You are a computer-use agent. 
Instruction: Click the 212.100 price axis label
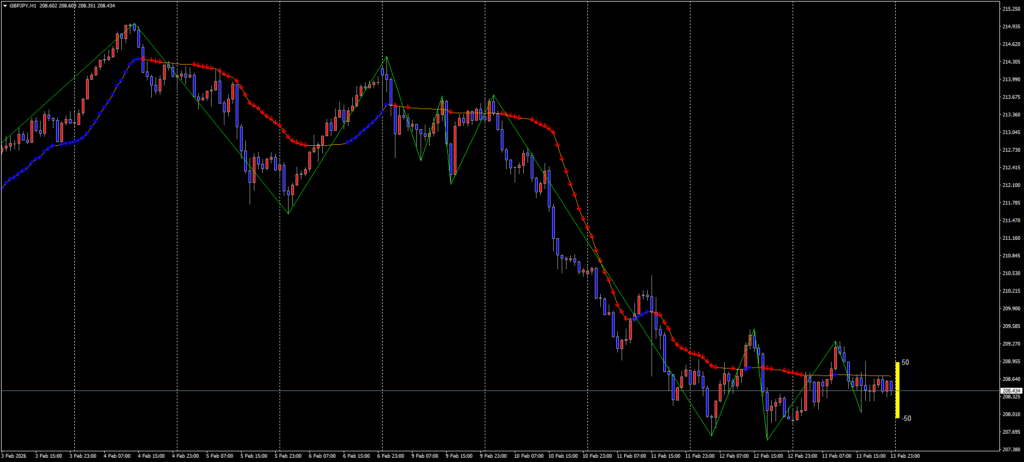click(x=1009, y=185)
